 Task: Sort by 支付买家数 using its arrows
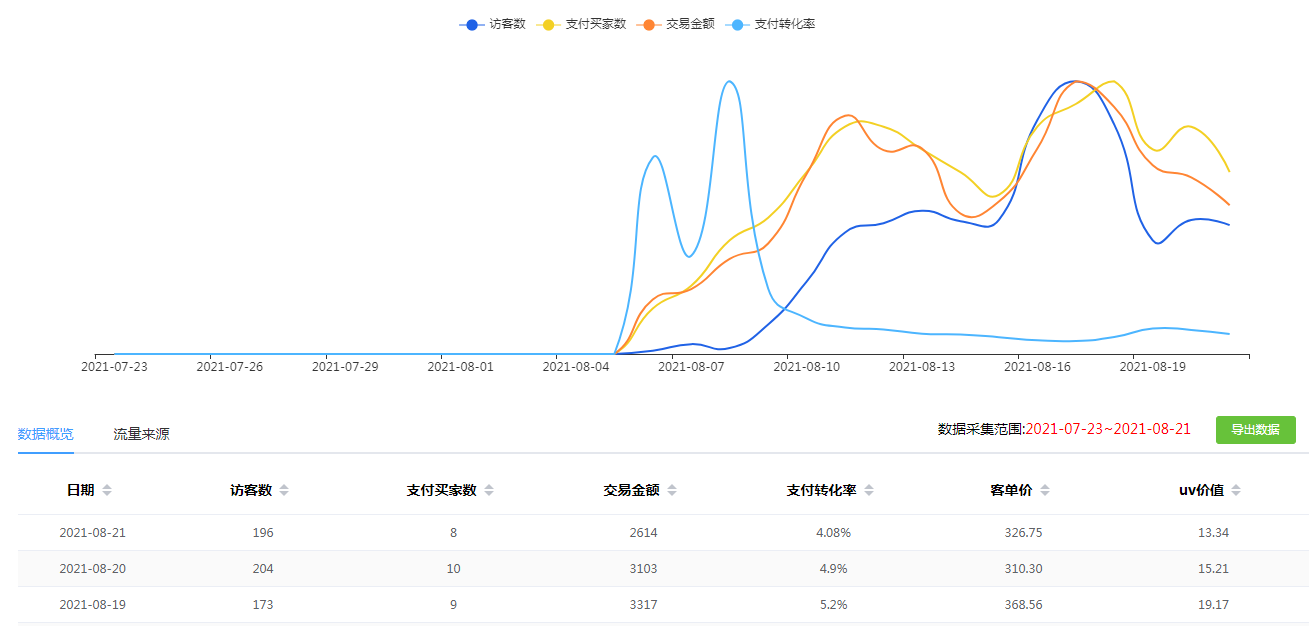tap(489, 490)
